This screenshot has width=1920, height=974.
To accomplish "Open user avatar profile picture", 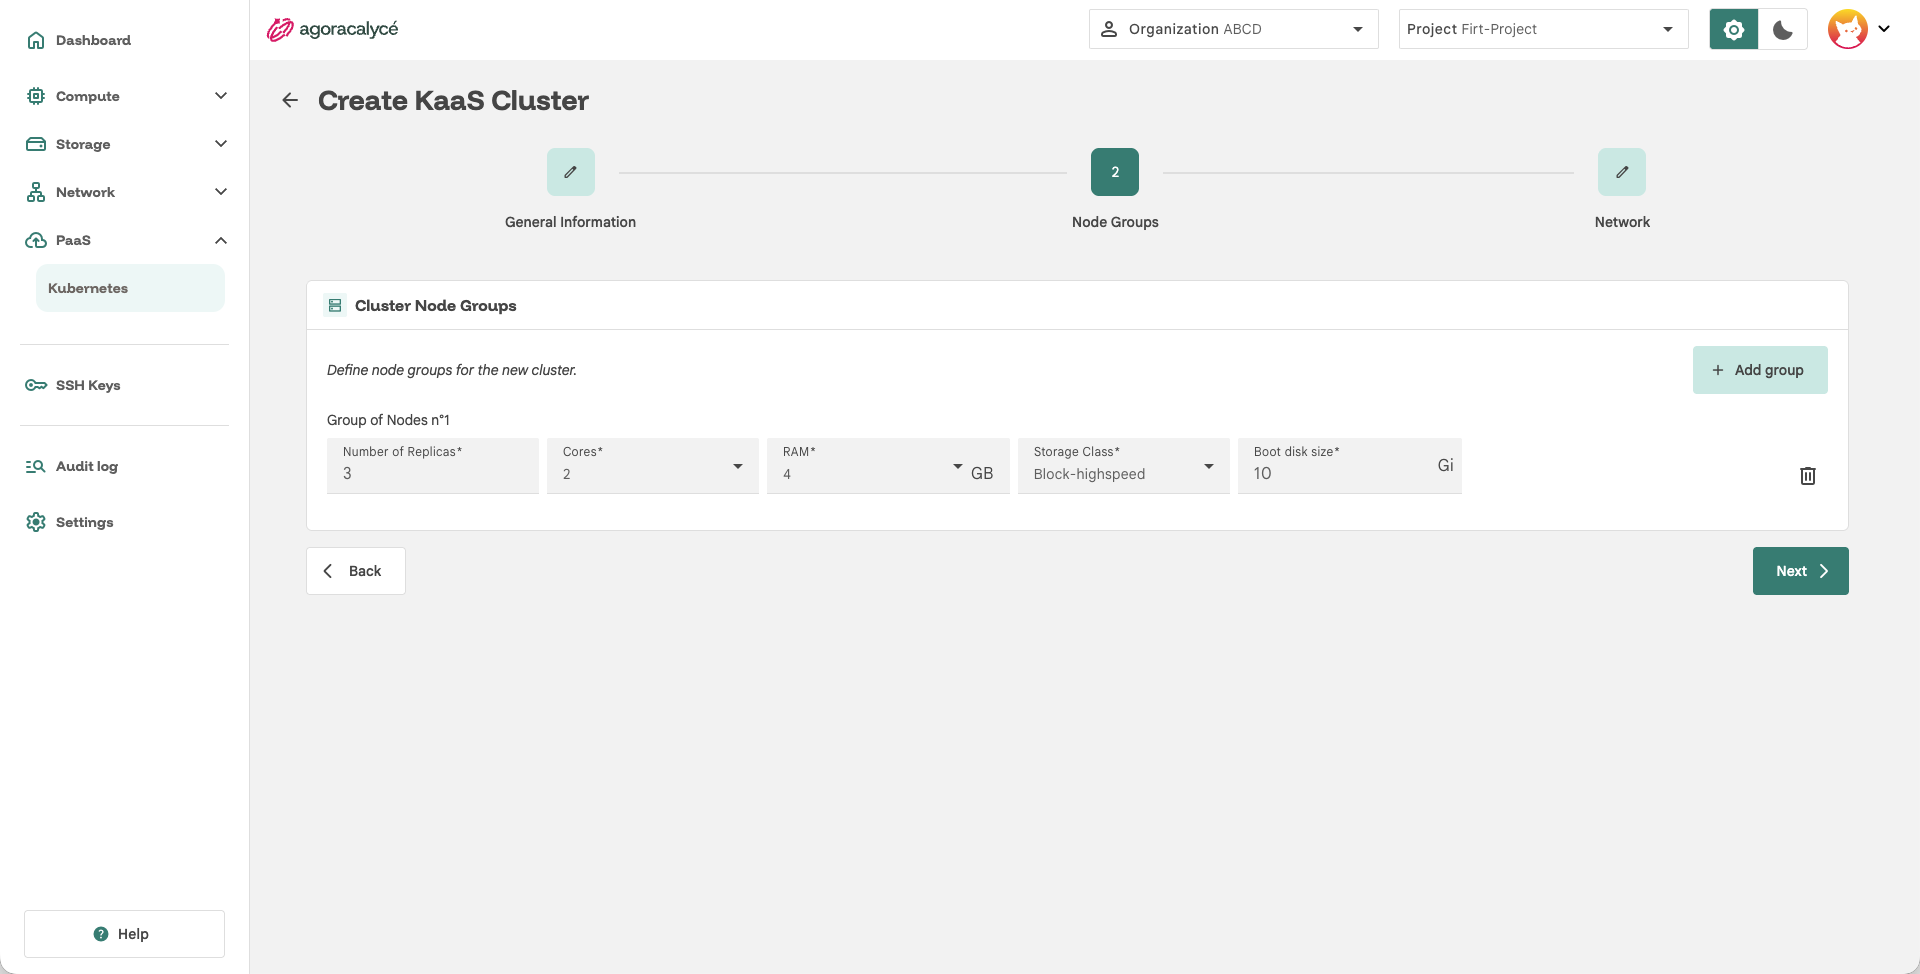I will (x=1848, y=29).
